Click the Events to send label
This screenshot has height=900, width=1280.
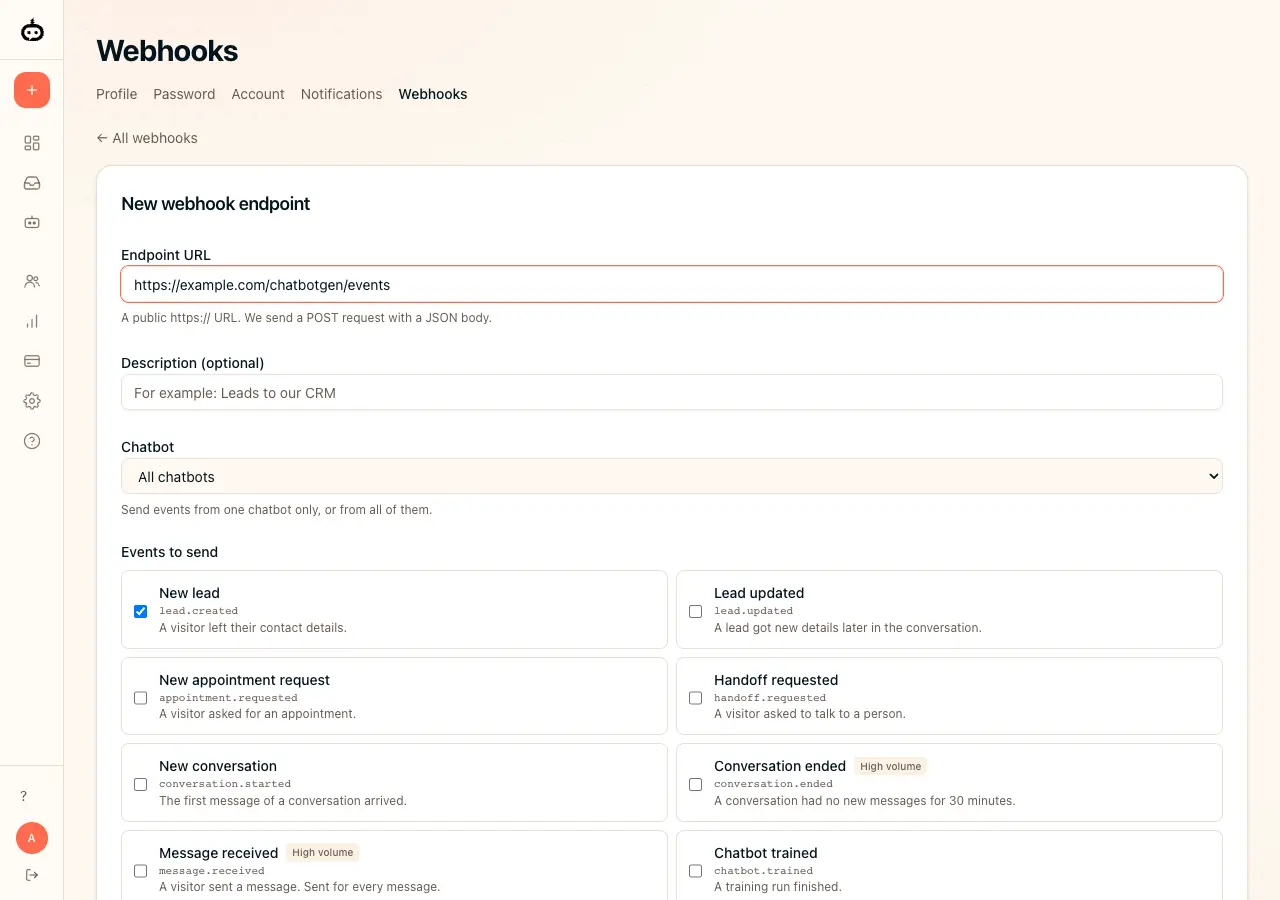pyautogui.click(x=169, y=552)
